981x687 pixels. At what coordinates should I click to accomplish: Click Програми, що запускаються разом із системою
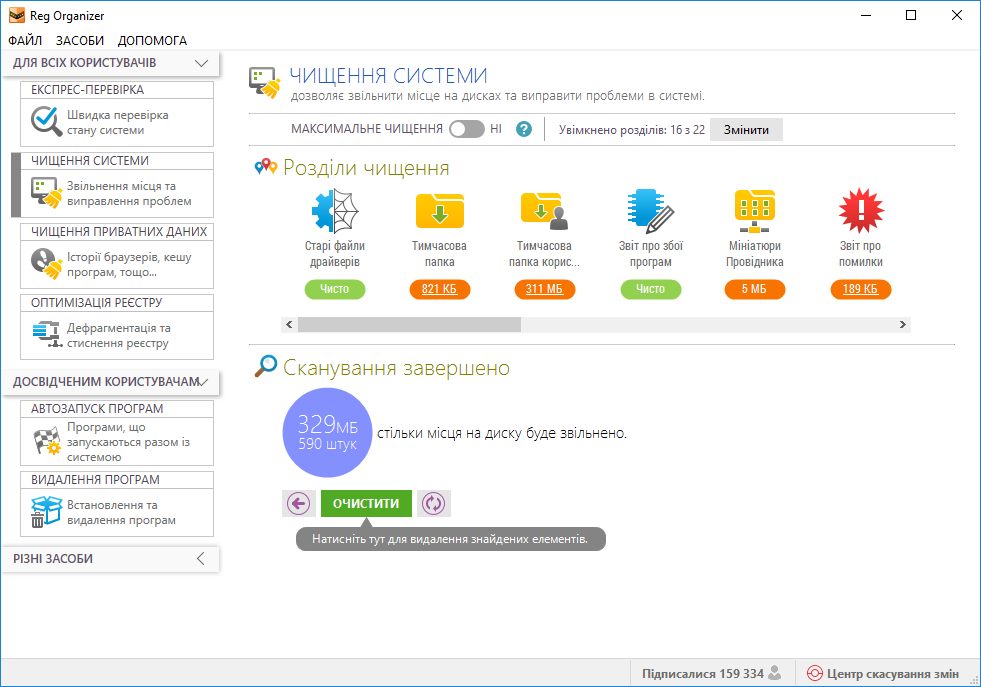pos(128,442)
